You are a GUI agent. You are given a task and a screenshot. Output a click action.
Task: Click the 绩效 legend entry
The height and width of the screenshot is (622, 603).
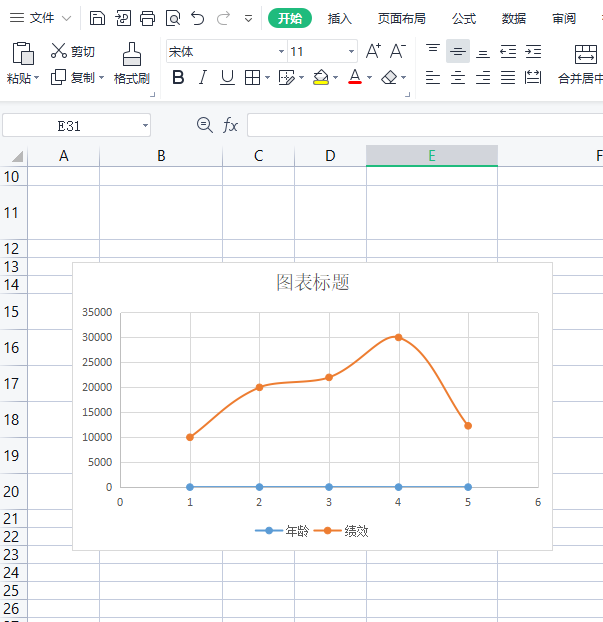pos(342,531)
